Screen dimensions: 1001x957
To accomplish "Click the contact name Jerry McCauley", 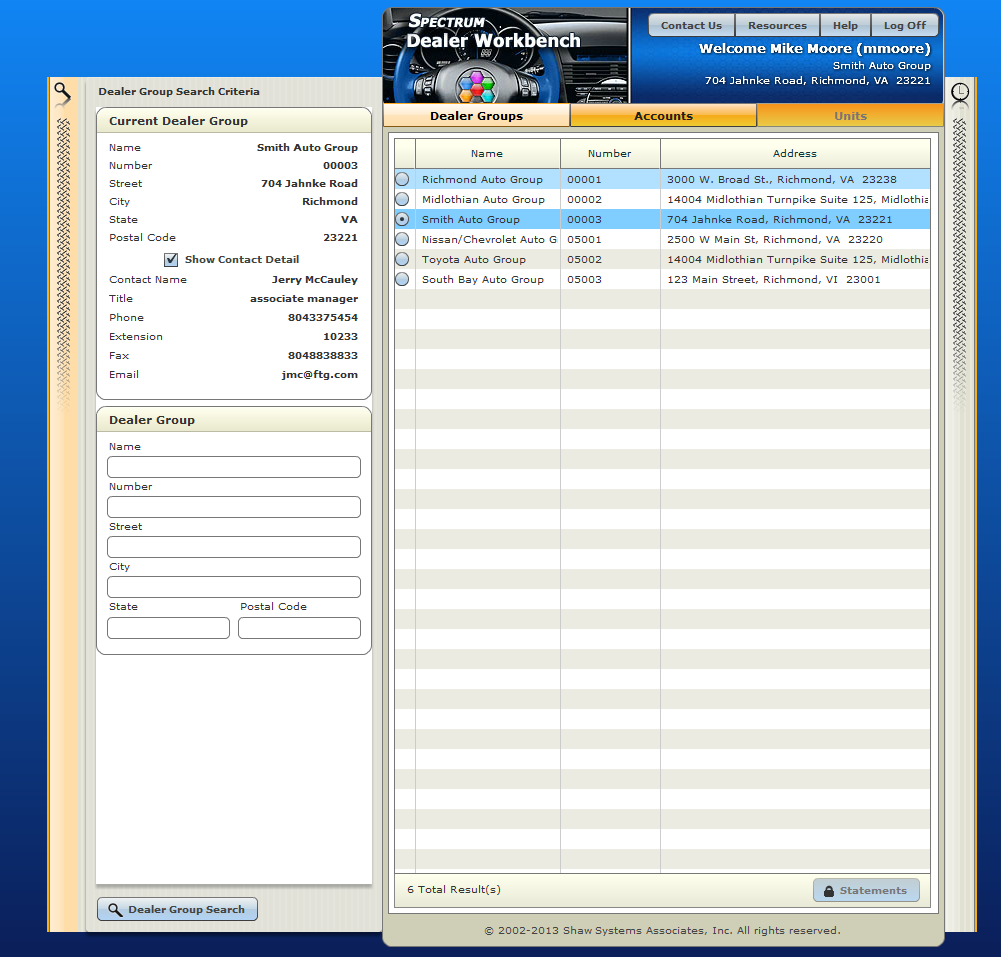I will coord(315,280).
